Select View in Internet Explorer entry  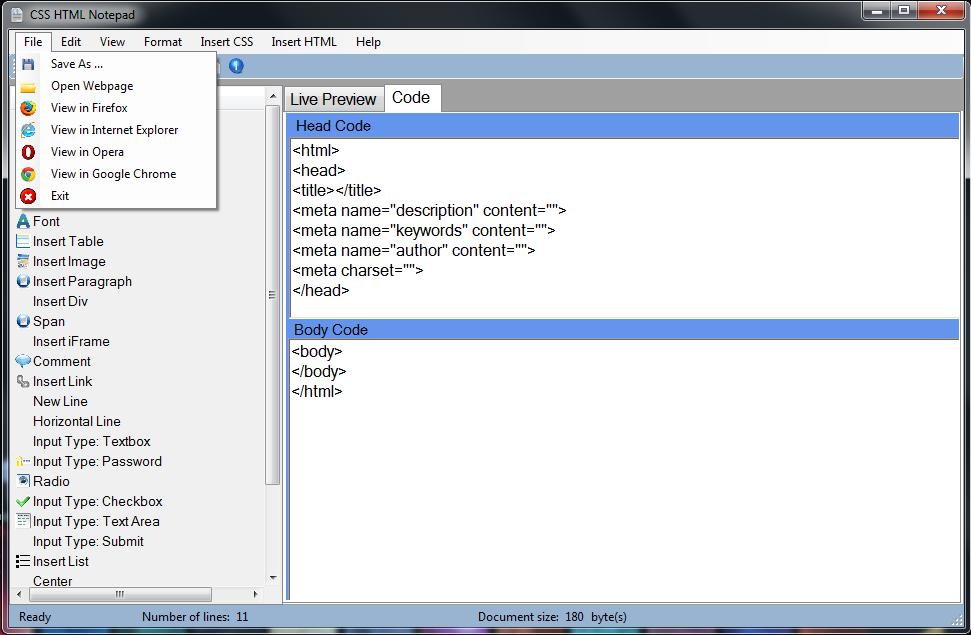pyautogui.click(x=116, y=130)
